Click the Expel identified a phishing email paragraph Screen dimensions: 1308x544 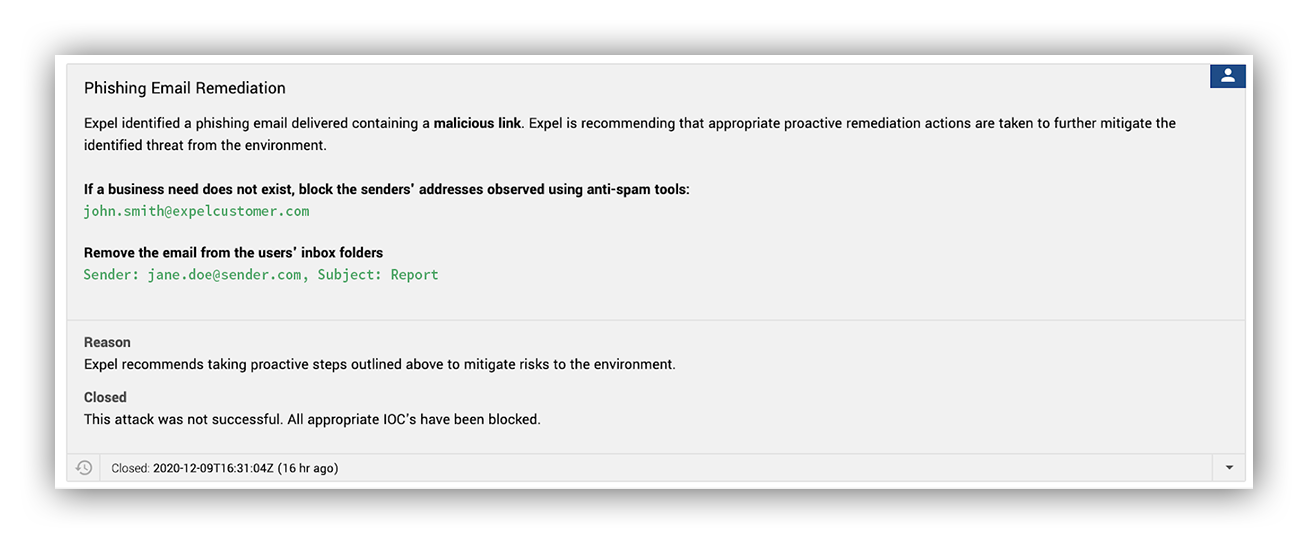[x=630, y=134]
